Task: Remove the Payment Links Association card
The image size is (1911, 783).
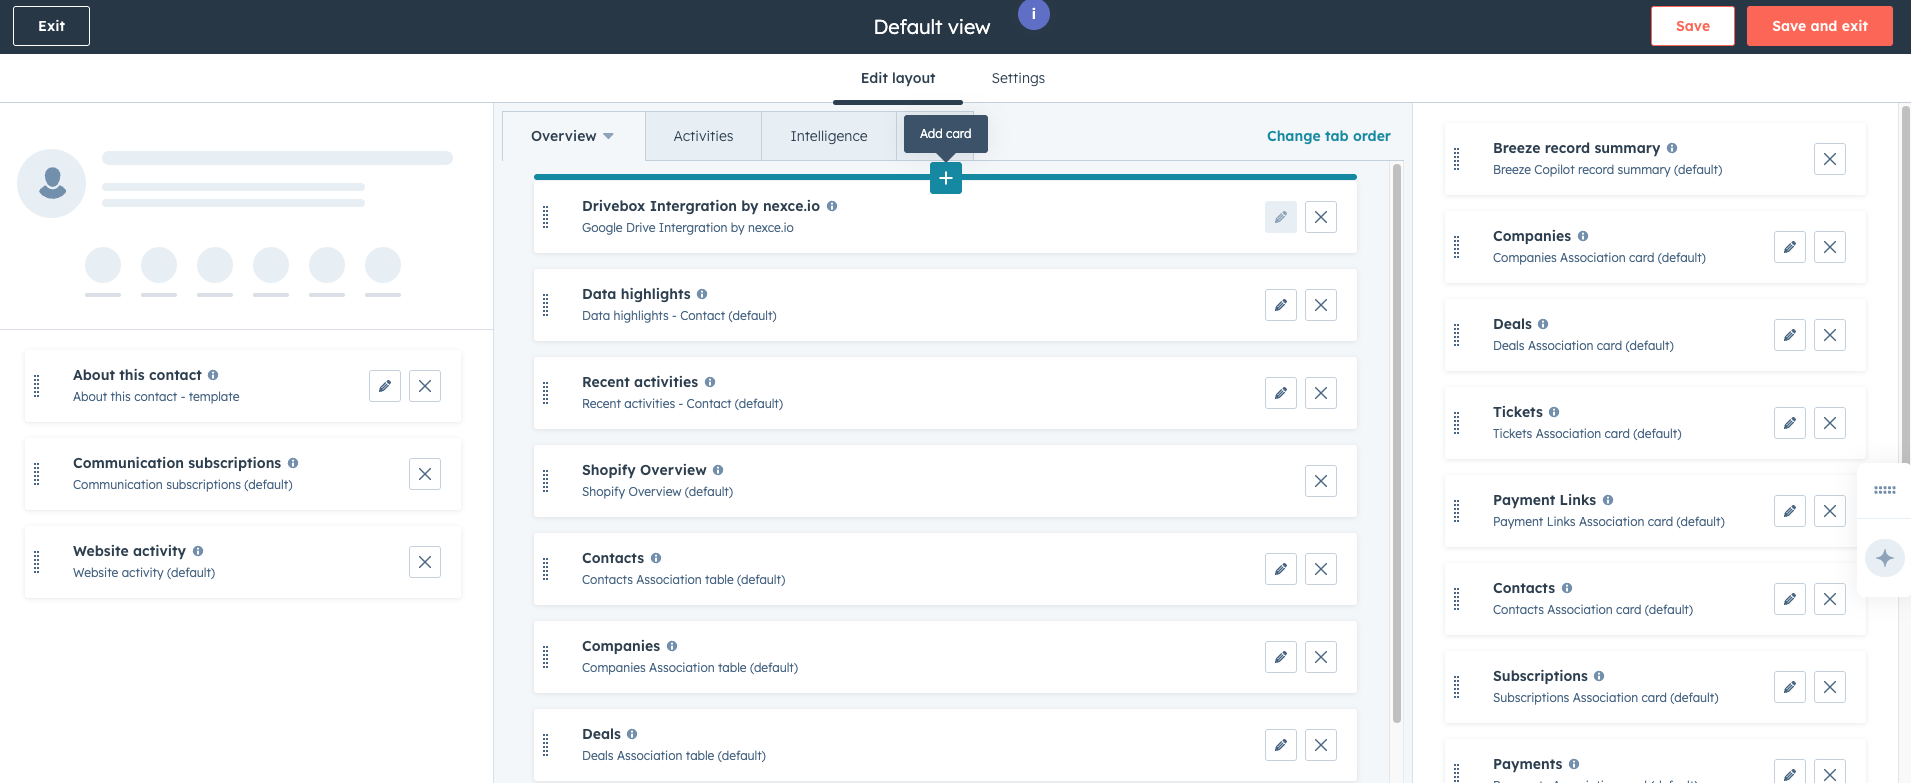Action: point(1829,511)
